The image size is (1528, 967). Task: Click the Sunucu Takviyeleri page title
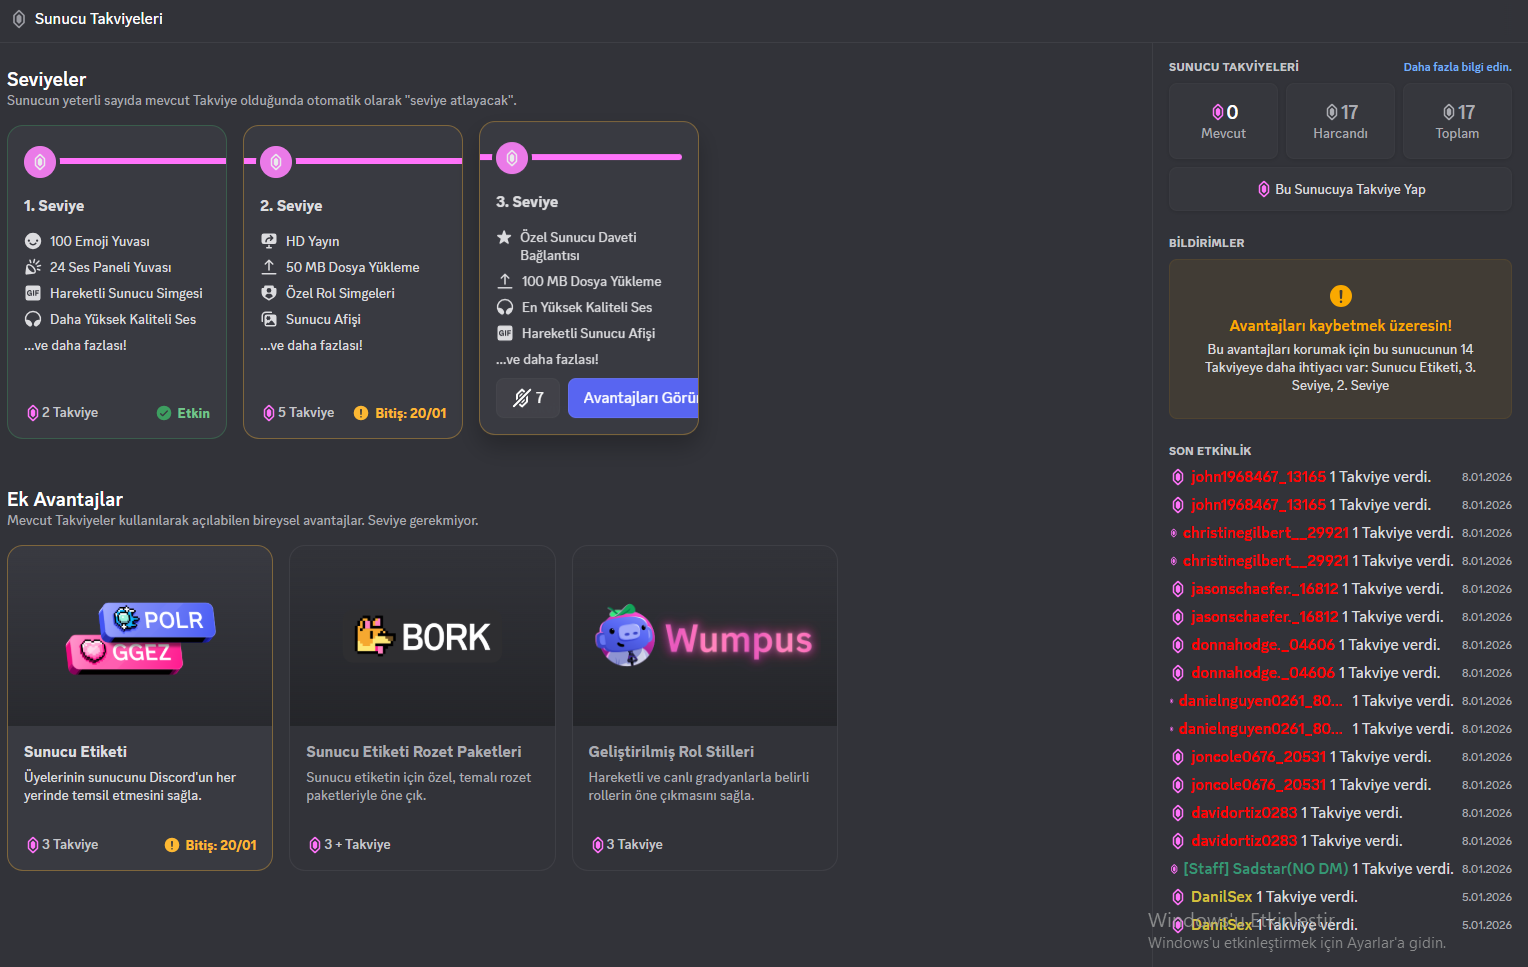(x=99, y=19)
